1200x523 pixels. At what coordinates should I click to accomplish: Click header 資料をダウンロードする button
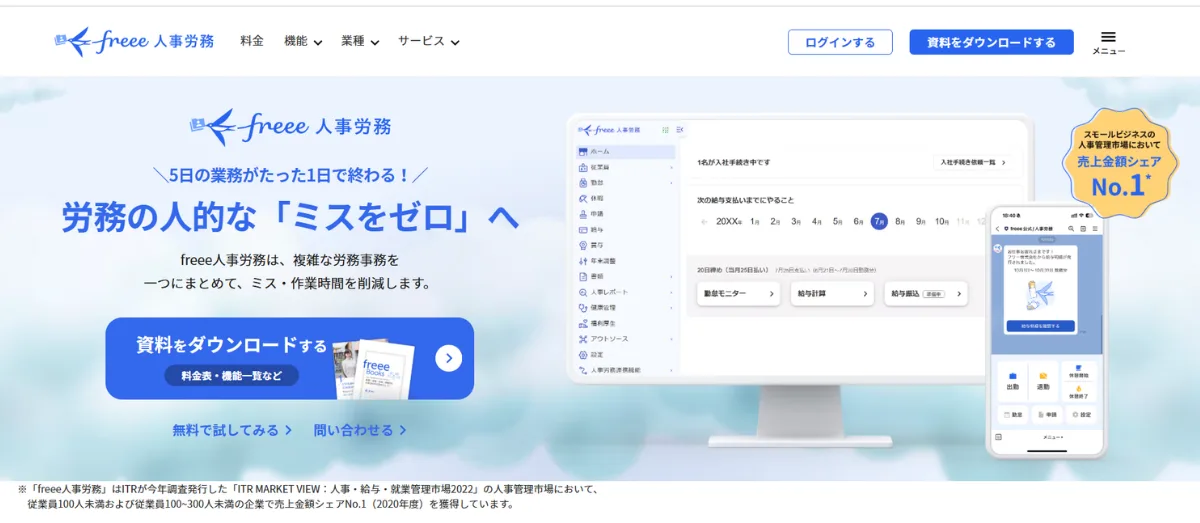coord(991,42)
